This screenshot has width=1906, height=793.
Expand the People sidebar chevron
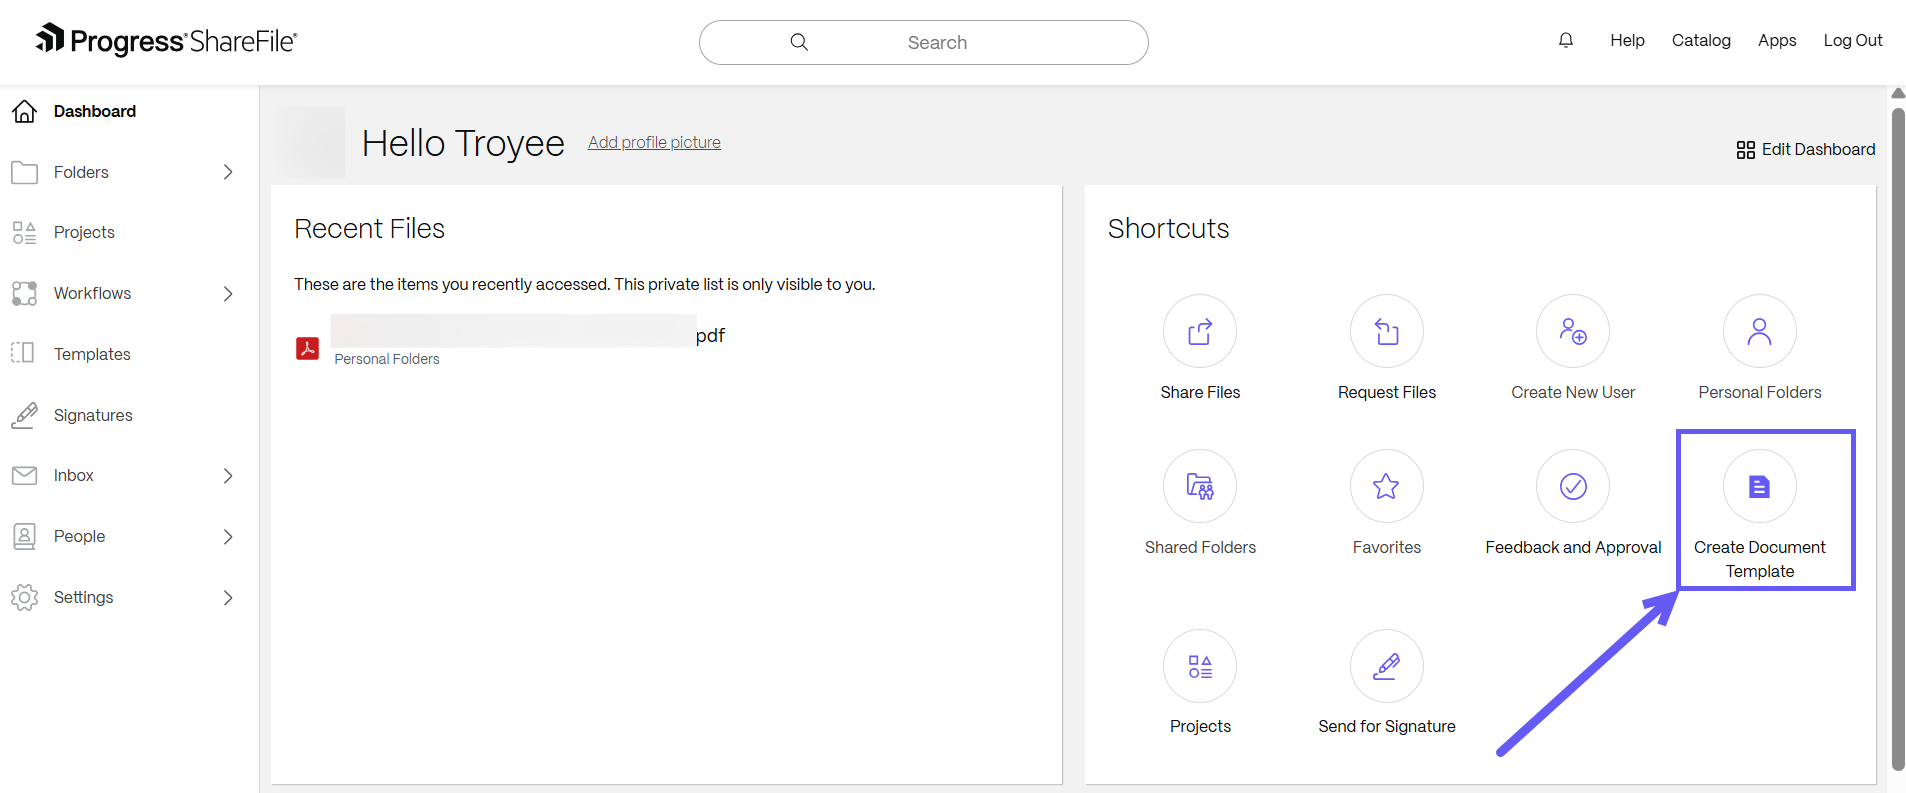click(228, 537)
